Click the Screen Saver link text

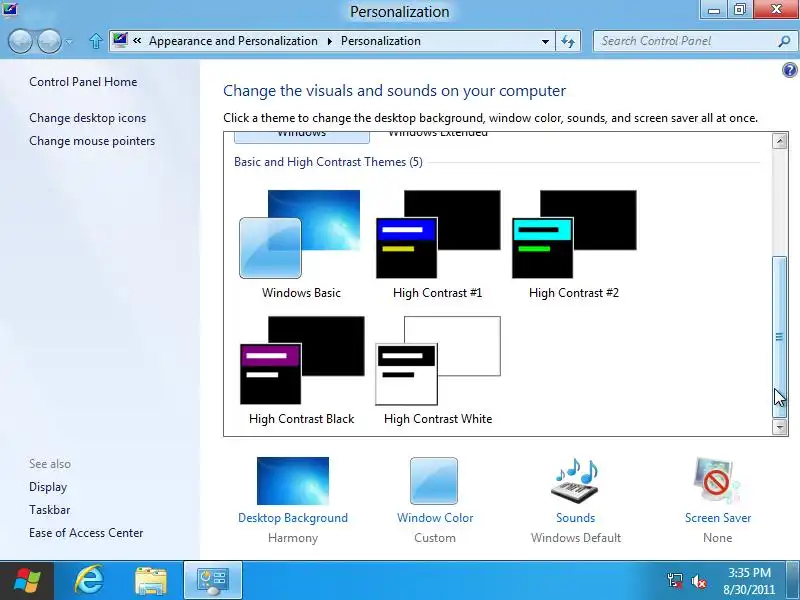tap(718, 518)
